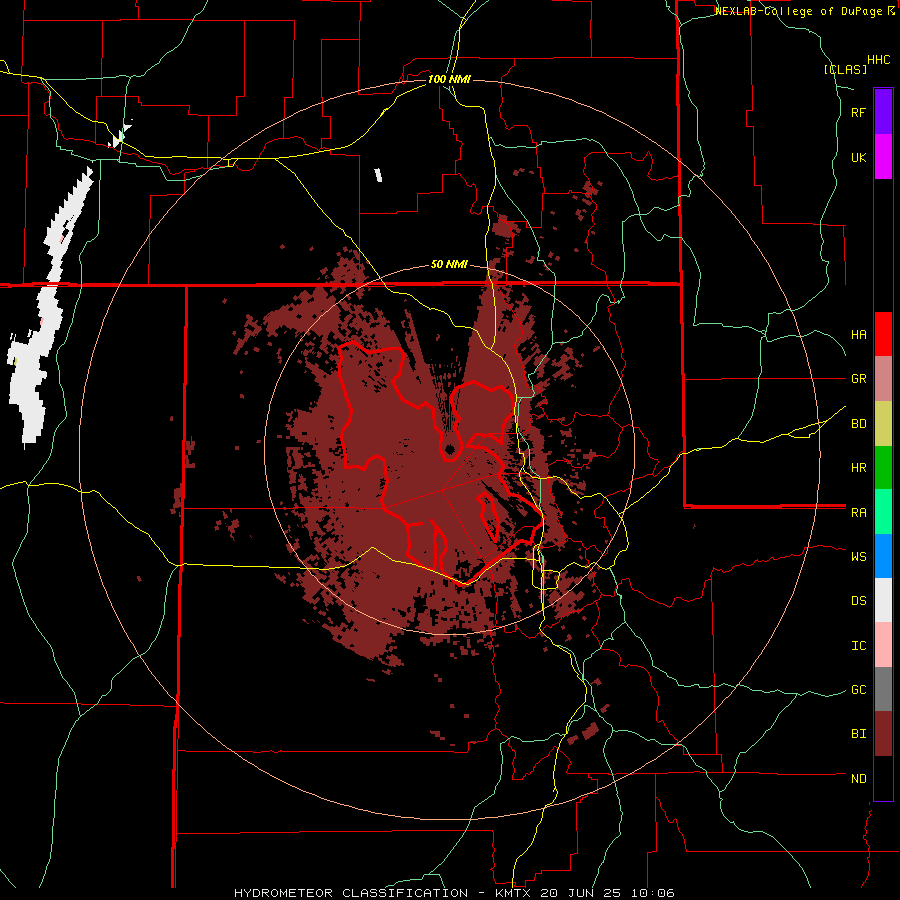Click the UK magenta legend swatch
This screenshot has width=900, height=900.
[883, 157]
